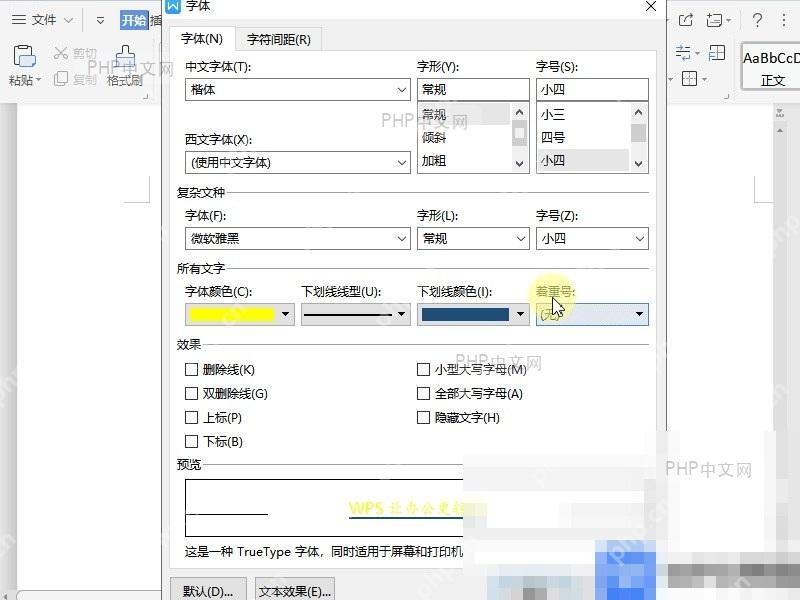
Task: Select the 正文 style in gallery
Action: [x=770, y=67]
